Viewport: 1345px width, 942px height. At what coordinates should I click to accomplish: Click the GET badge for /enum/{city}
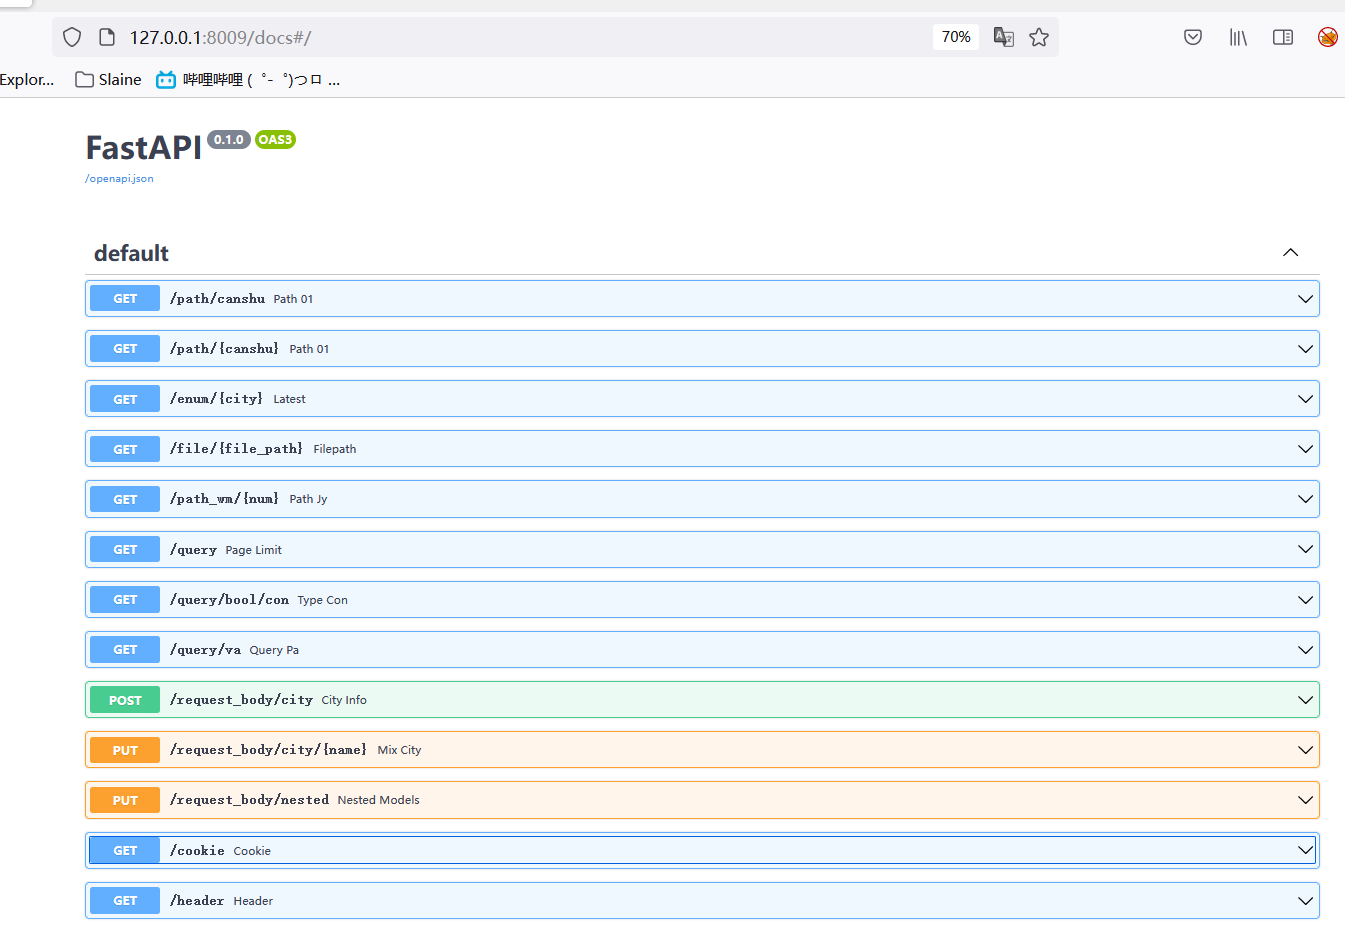pyautogui.click(x=125, y=399)
